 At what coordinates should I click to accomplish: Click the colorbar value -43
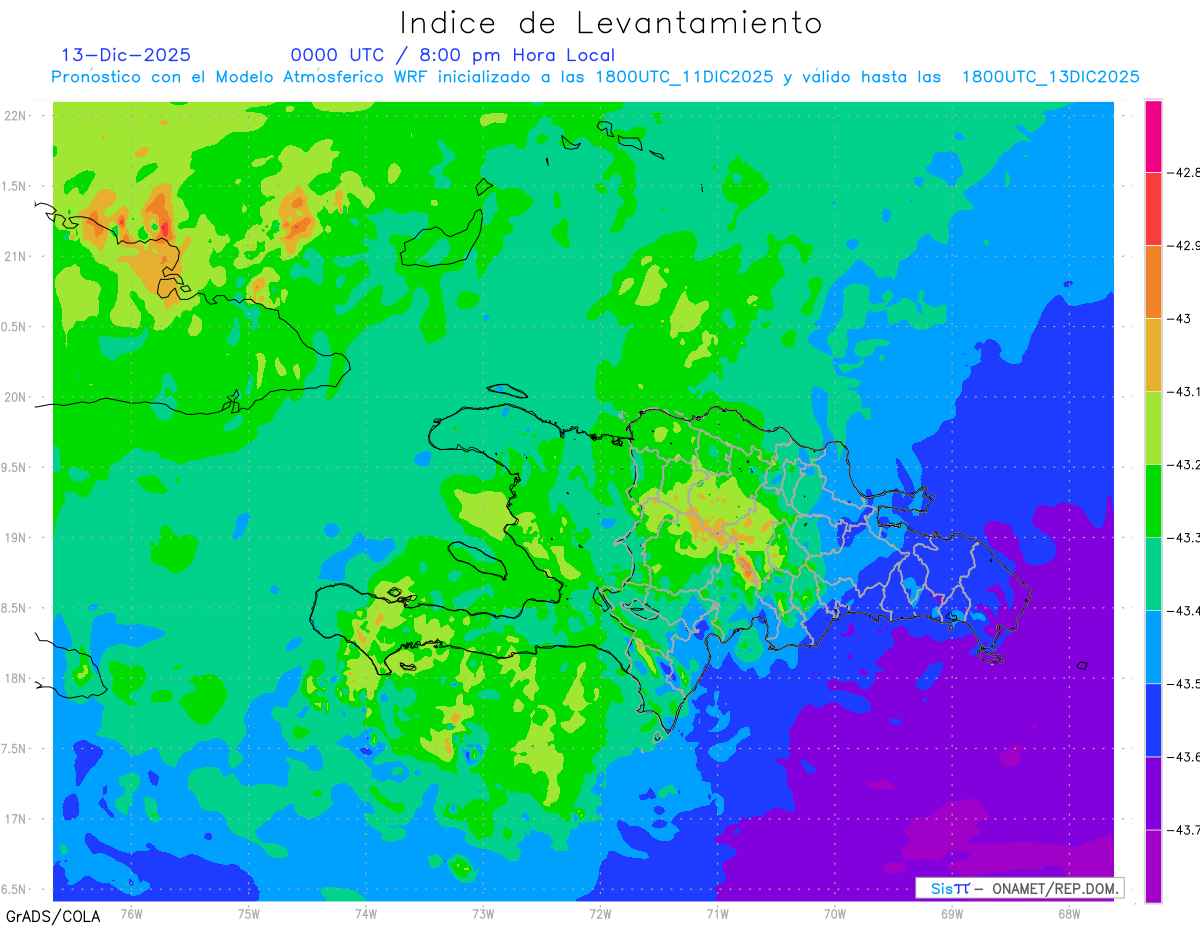pos(1179,318)
